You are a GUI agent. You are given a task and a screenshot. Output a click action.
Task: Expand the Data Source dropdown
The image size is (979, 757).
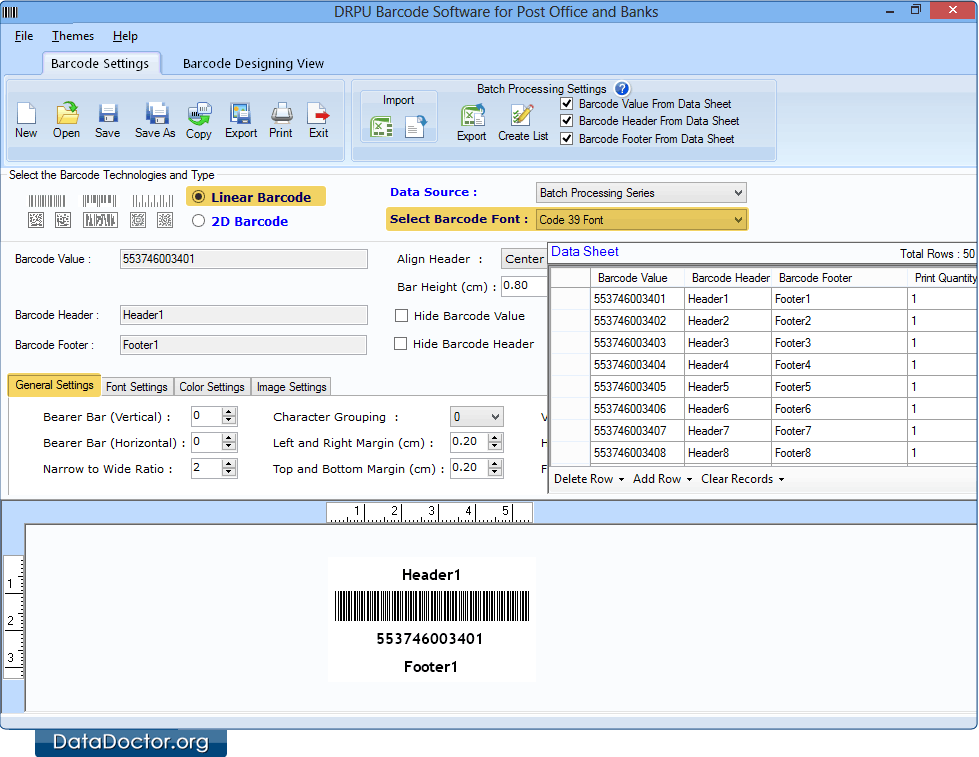click(641, 193)
